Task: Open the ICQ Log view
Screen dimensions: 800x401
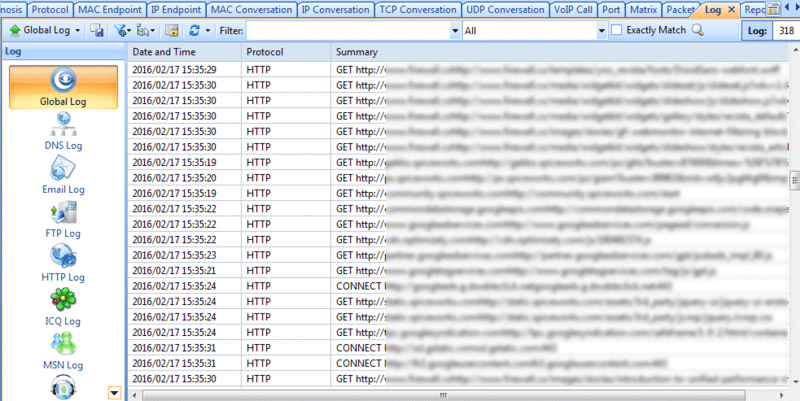Action: 63,307
